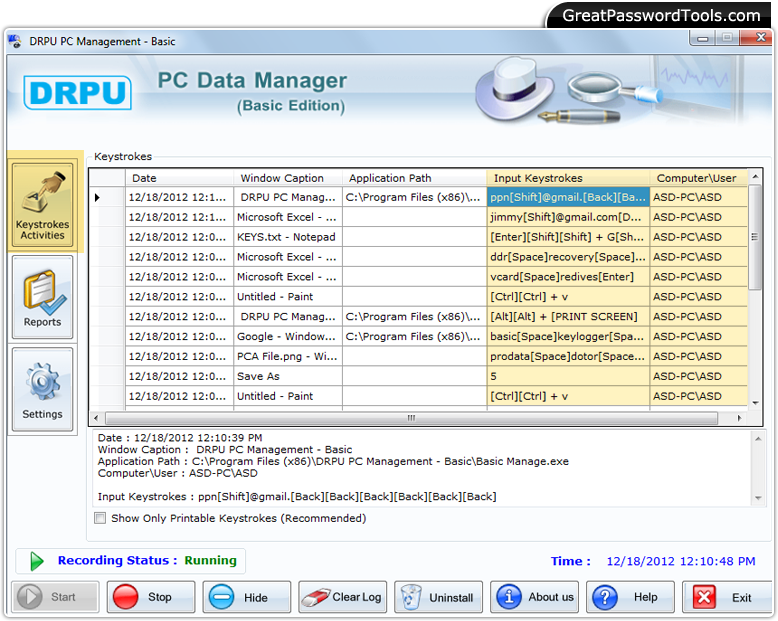Sort by the Window Caption column header
The width and height of the screenshot is (778, 621).
[x=288, y=178]
